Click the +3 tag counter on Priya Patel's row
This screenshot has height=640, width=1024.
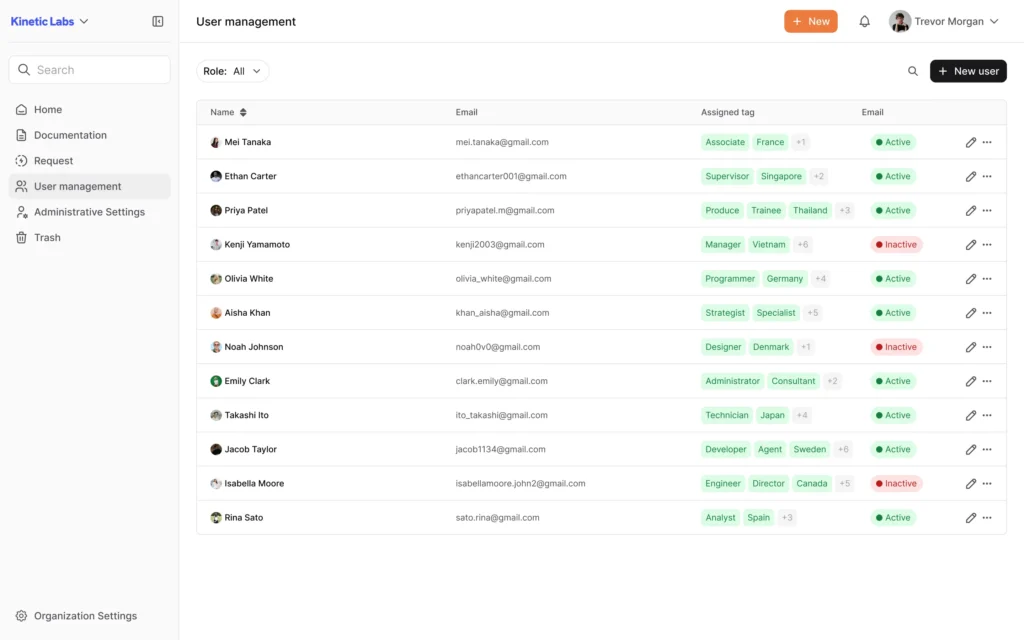click(x=844, y=210)
